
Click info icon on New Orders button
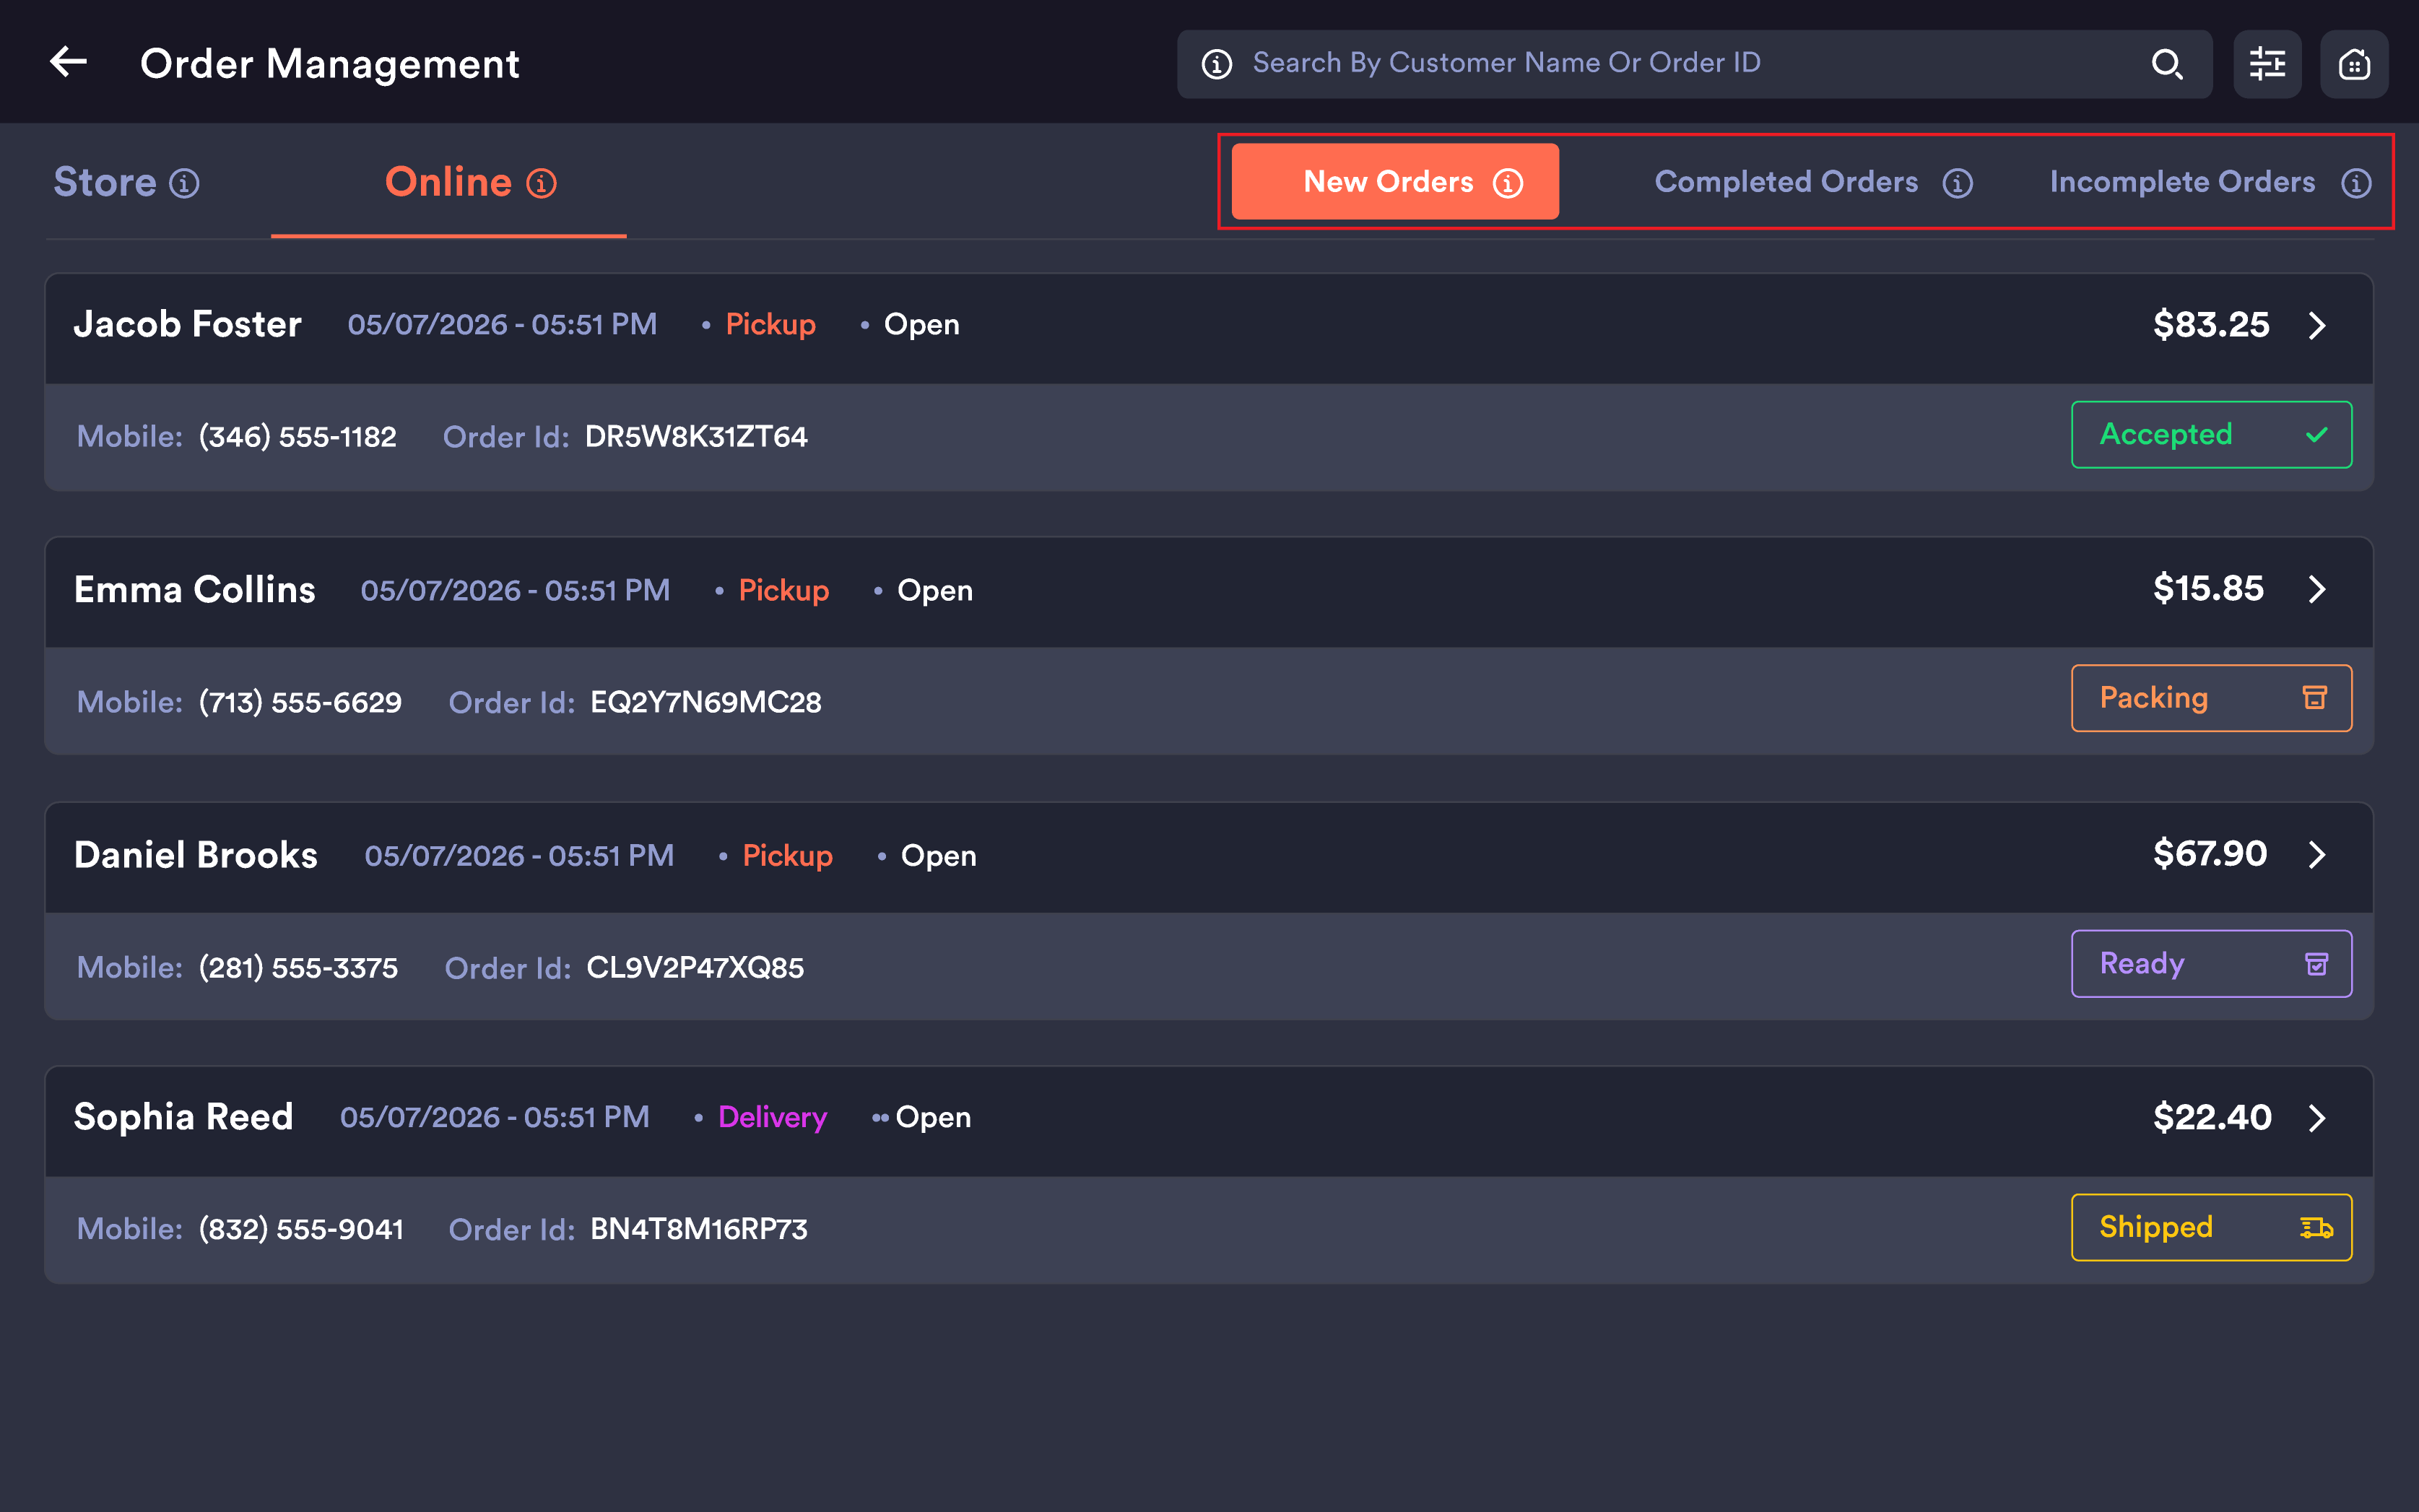pyautogui.click(x=1507, y=183)
